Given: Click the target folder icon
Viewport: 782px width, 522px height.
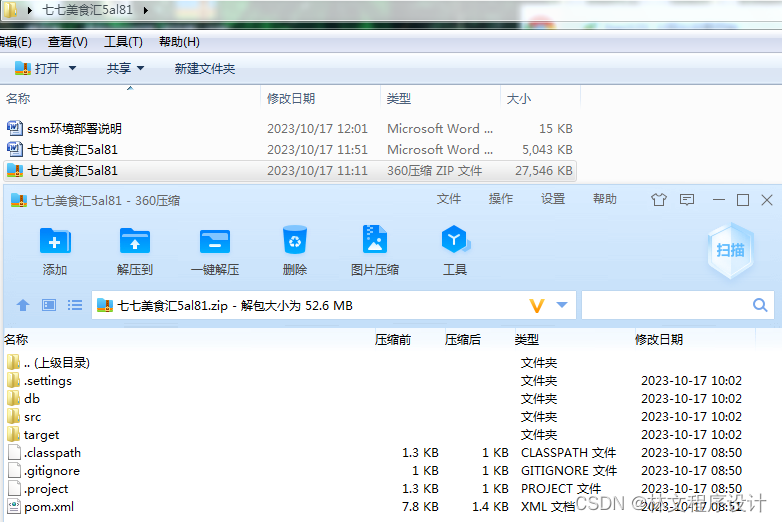Looking at the screenshot, I should (x=14, y=435).
